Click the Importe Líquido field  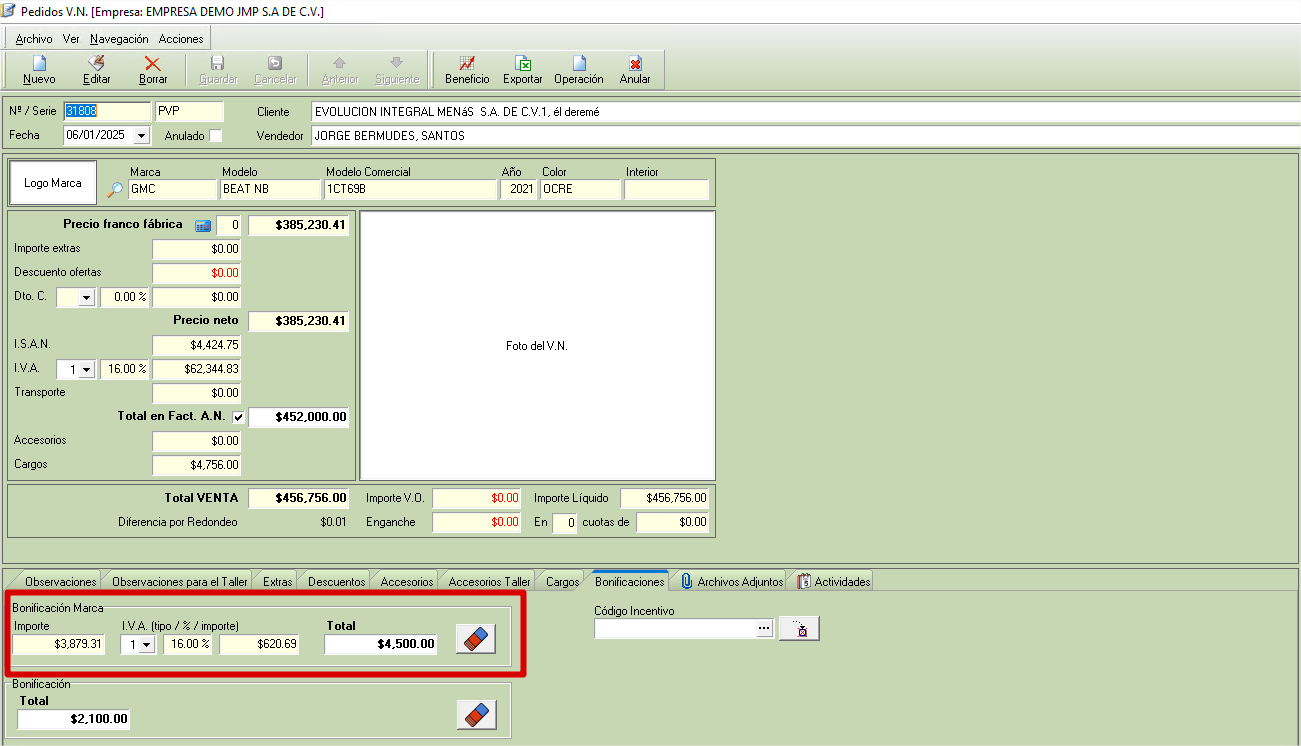point(665,498)
